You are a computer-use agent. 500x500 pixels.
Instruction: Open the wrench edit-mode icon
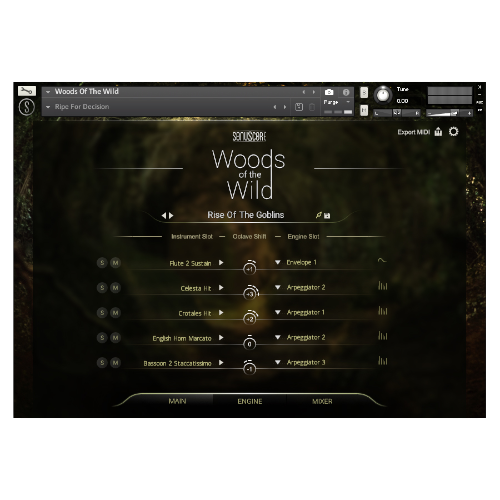(x=27, y=91)
